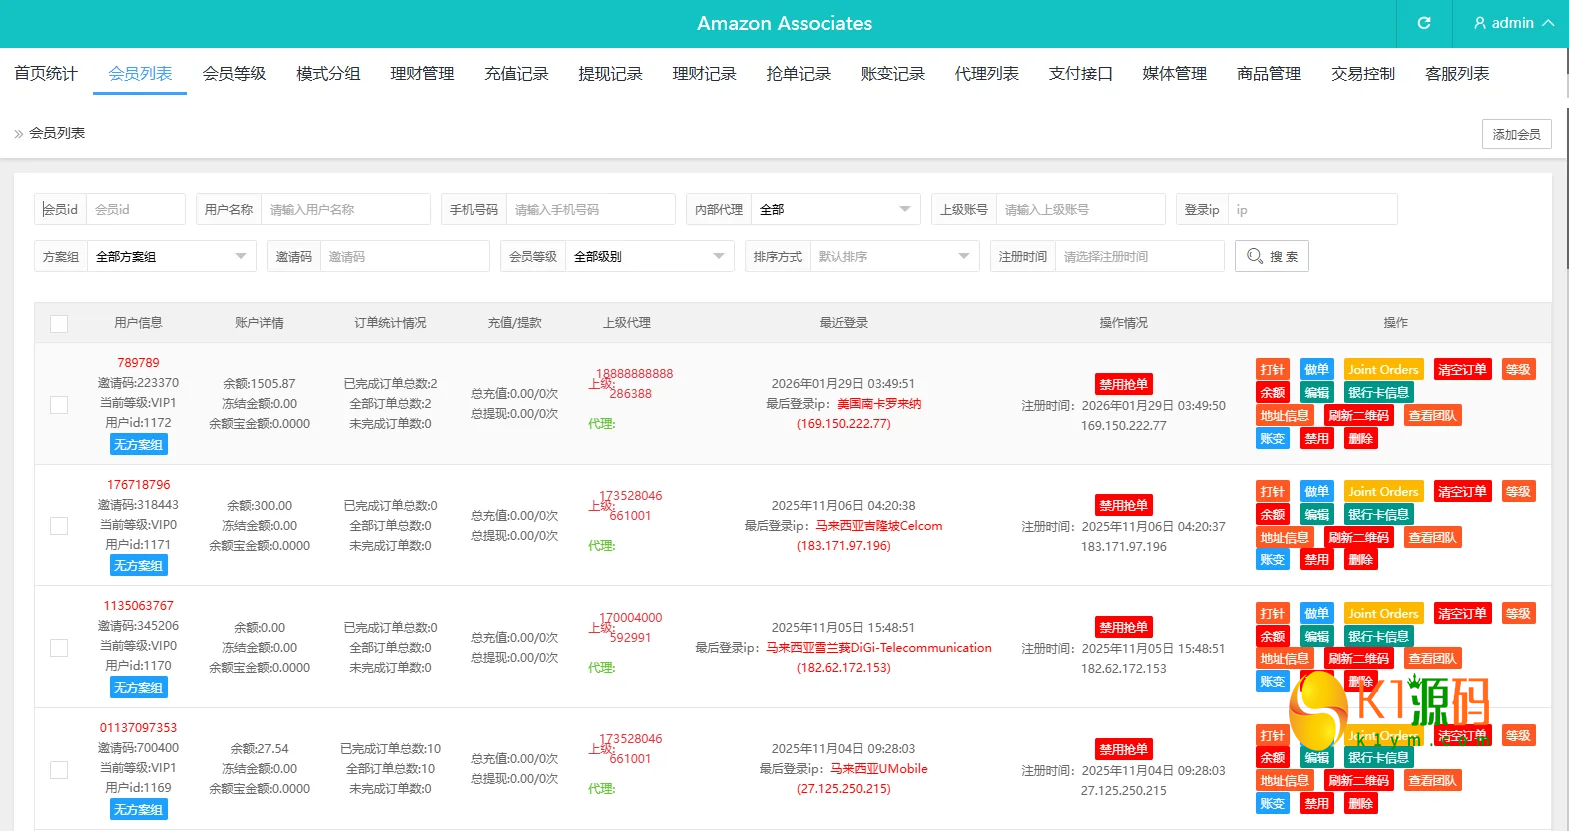Click the 上级账号 input field
The width and height of the screenshot is (1569, 831).
(1081, 209)
